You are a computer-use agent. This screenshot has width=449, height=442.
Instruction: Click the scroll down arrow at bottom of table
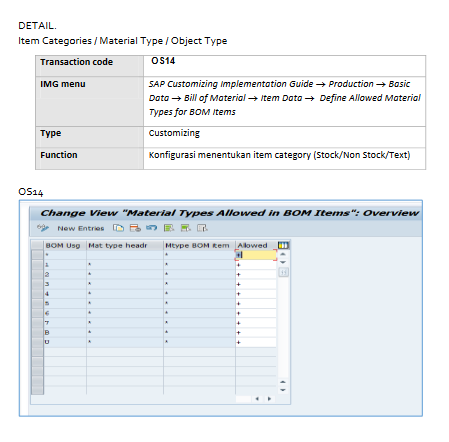coord(283,390)
